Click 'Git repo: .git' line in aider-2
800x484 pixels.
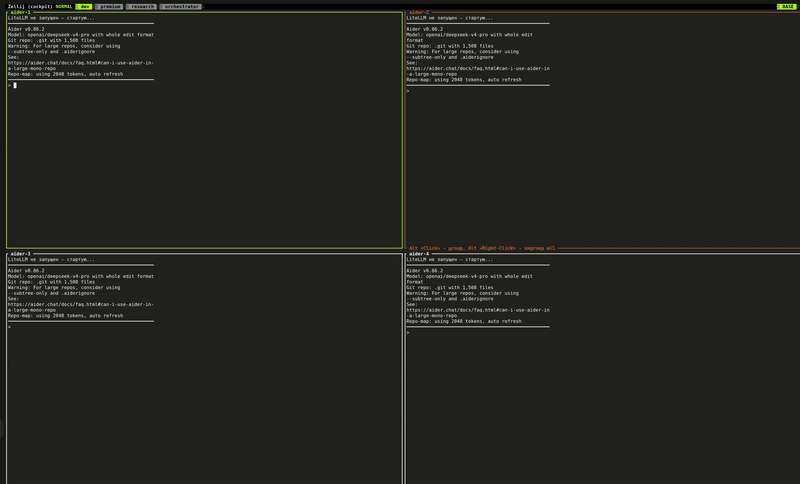[449, 46]
